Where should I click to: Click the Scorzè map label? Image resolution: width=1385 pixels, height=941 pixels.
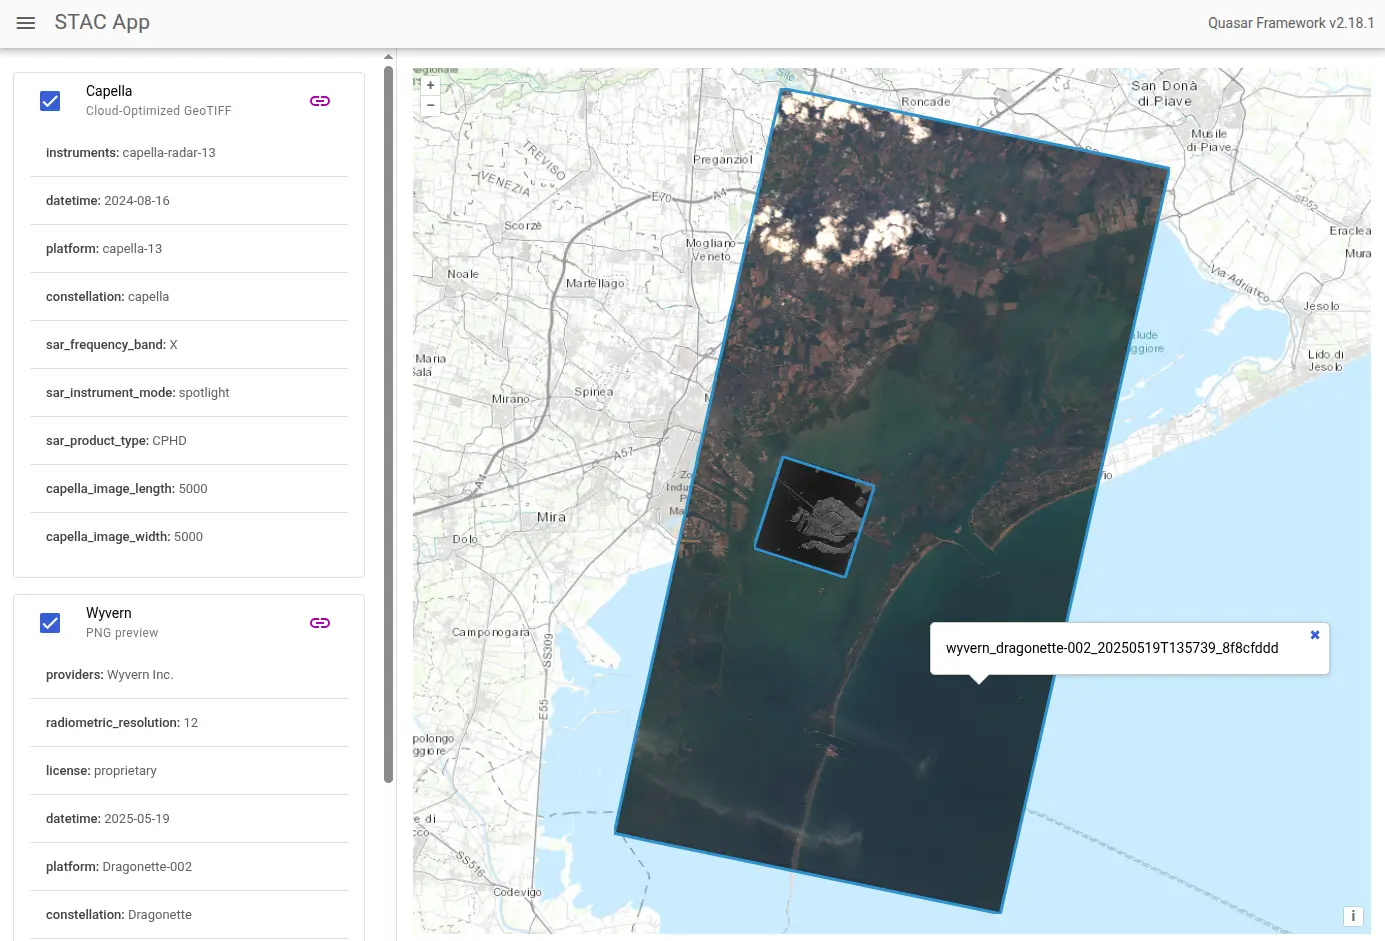523,226
